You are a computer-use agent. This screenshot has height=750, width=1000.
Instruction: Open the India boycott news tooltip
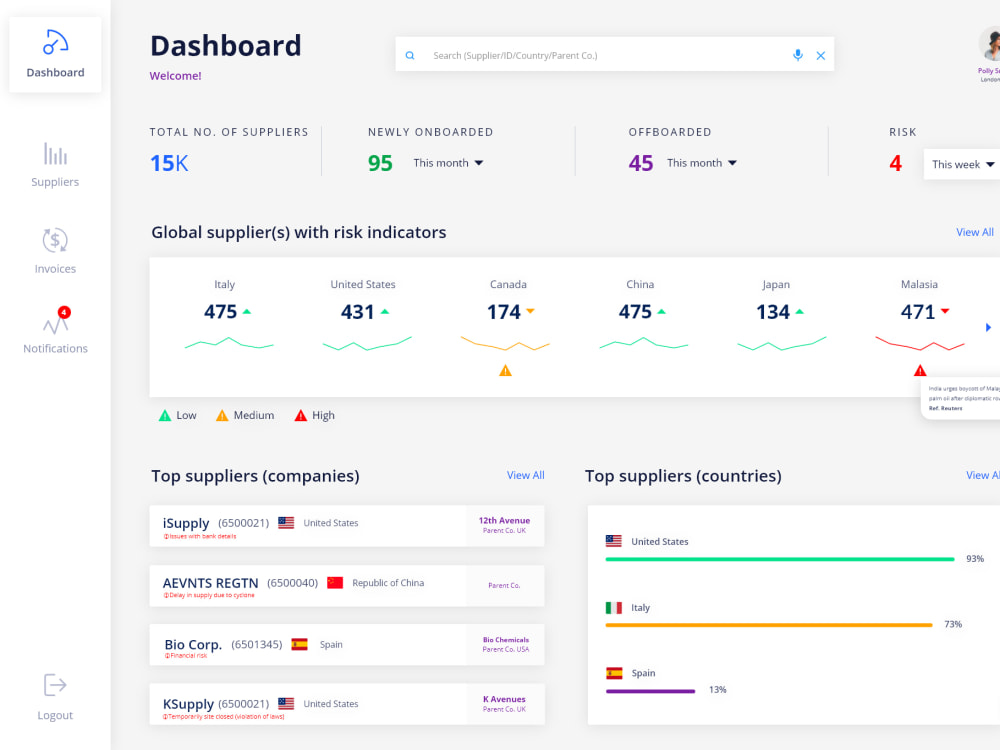961,399
